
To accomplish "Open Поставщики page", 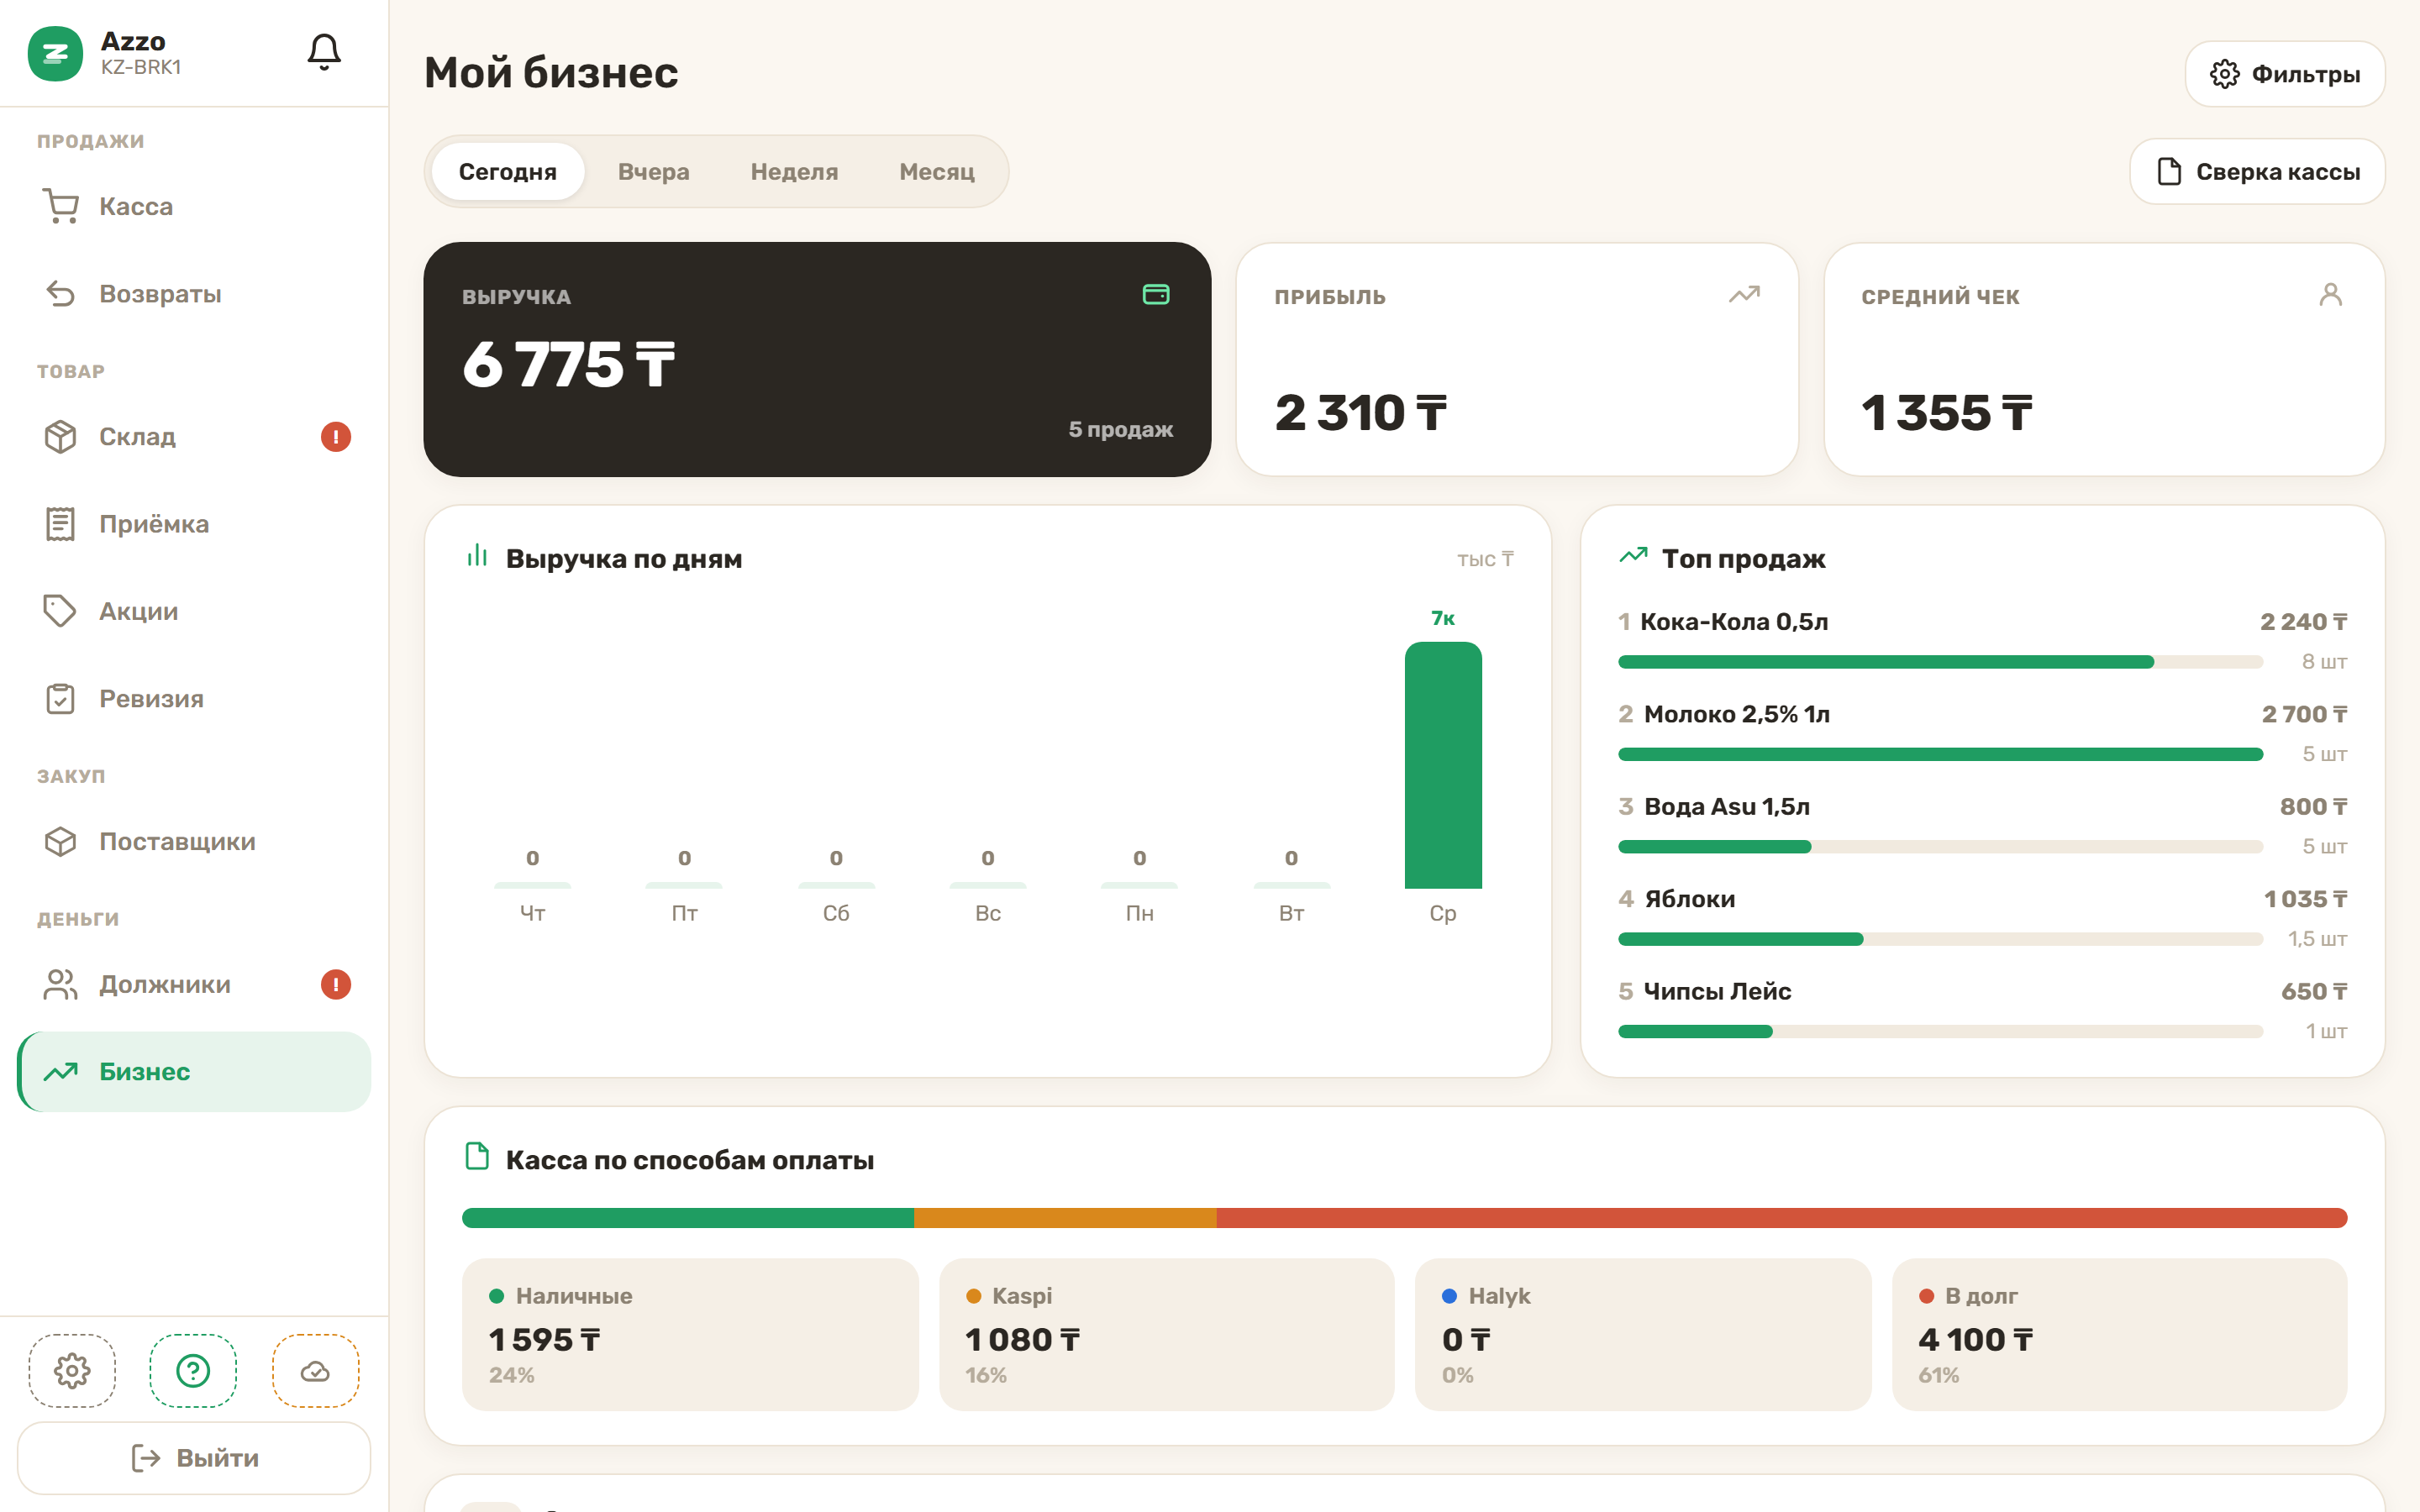I will [194, 842].
